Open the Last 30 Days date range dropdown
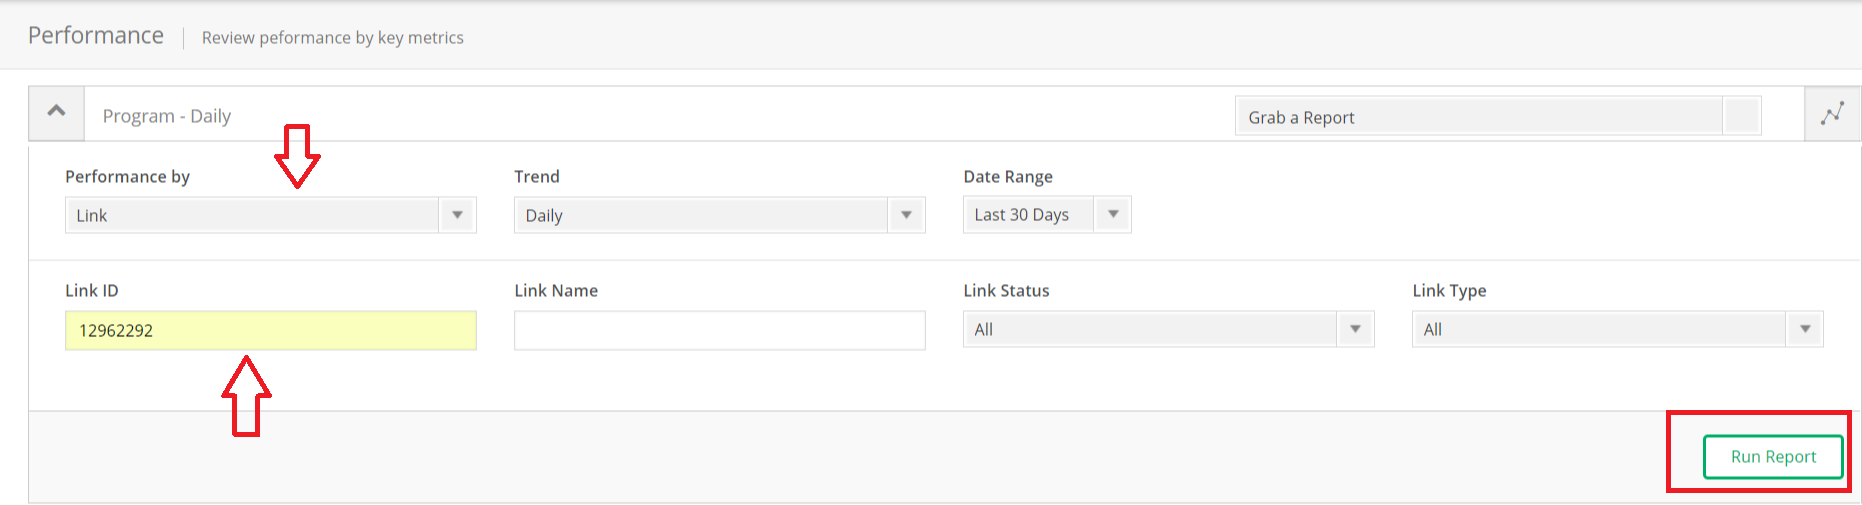This screenshot has width=1862, height=505. tap(1046, 214)
